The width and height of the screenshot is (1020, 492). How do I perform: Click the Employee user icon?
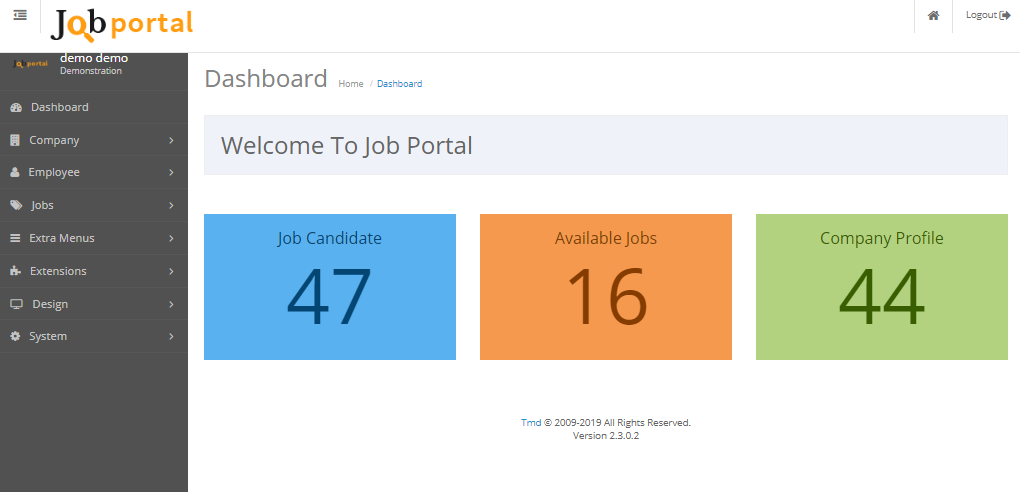[x=15, y=173]
